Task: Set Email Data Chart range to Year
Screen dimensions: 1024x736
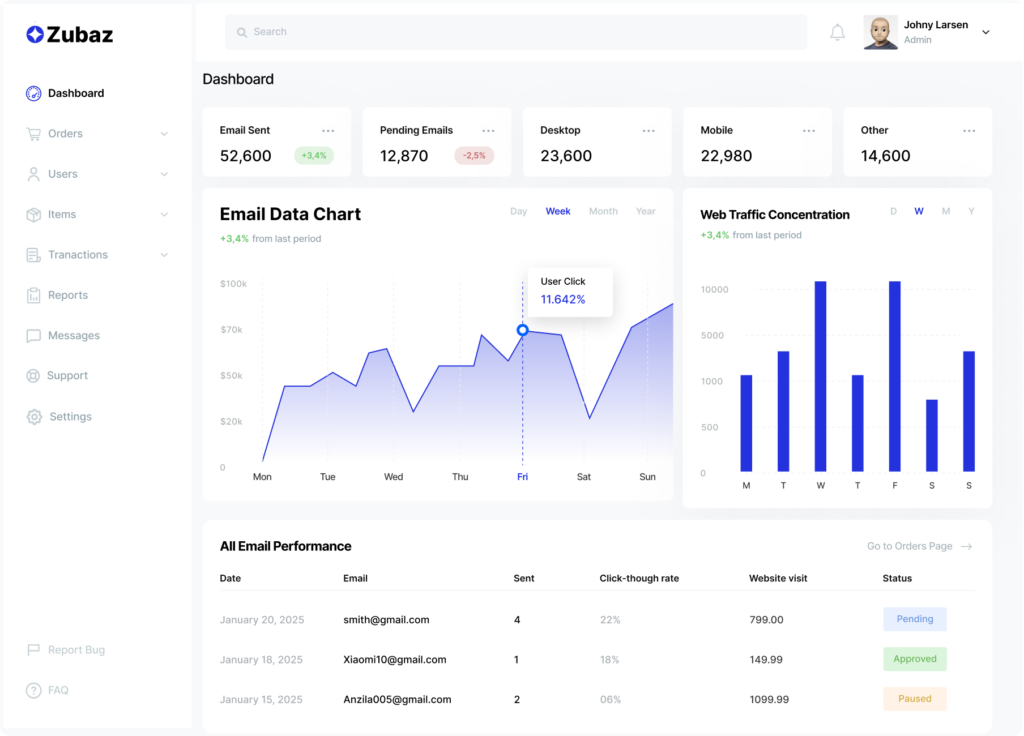Action: coord(646,211)
